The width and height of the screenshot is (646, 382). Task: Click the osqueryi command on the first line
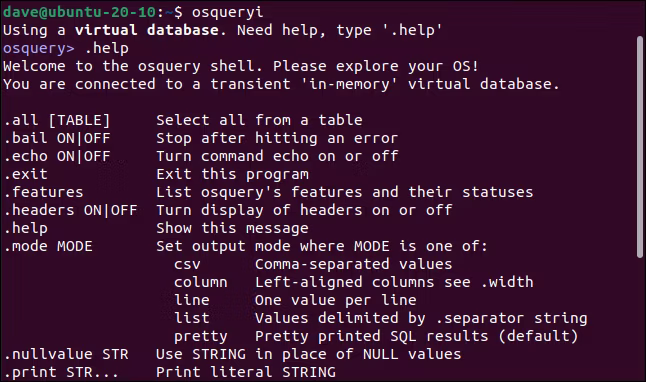(x=227, y=12)
